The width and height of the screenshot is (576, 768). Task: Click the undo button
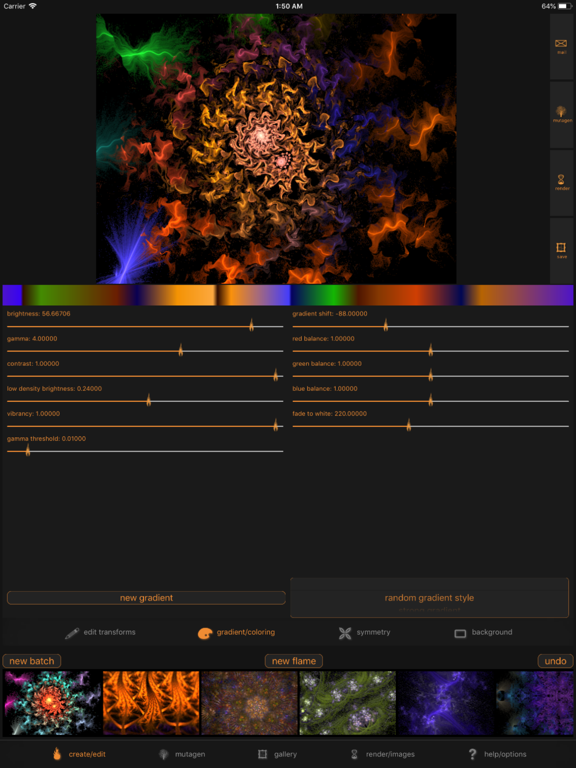pos(555,661)
